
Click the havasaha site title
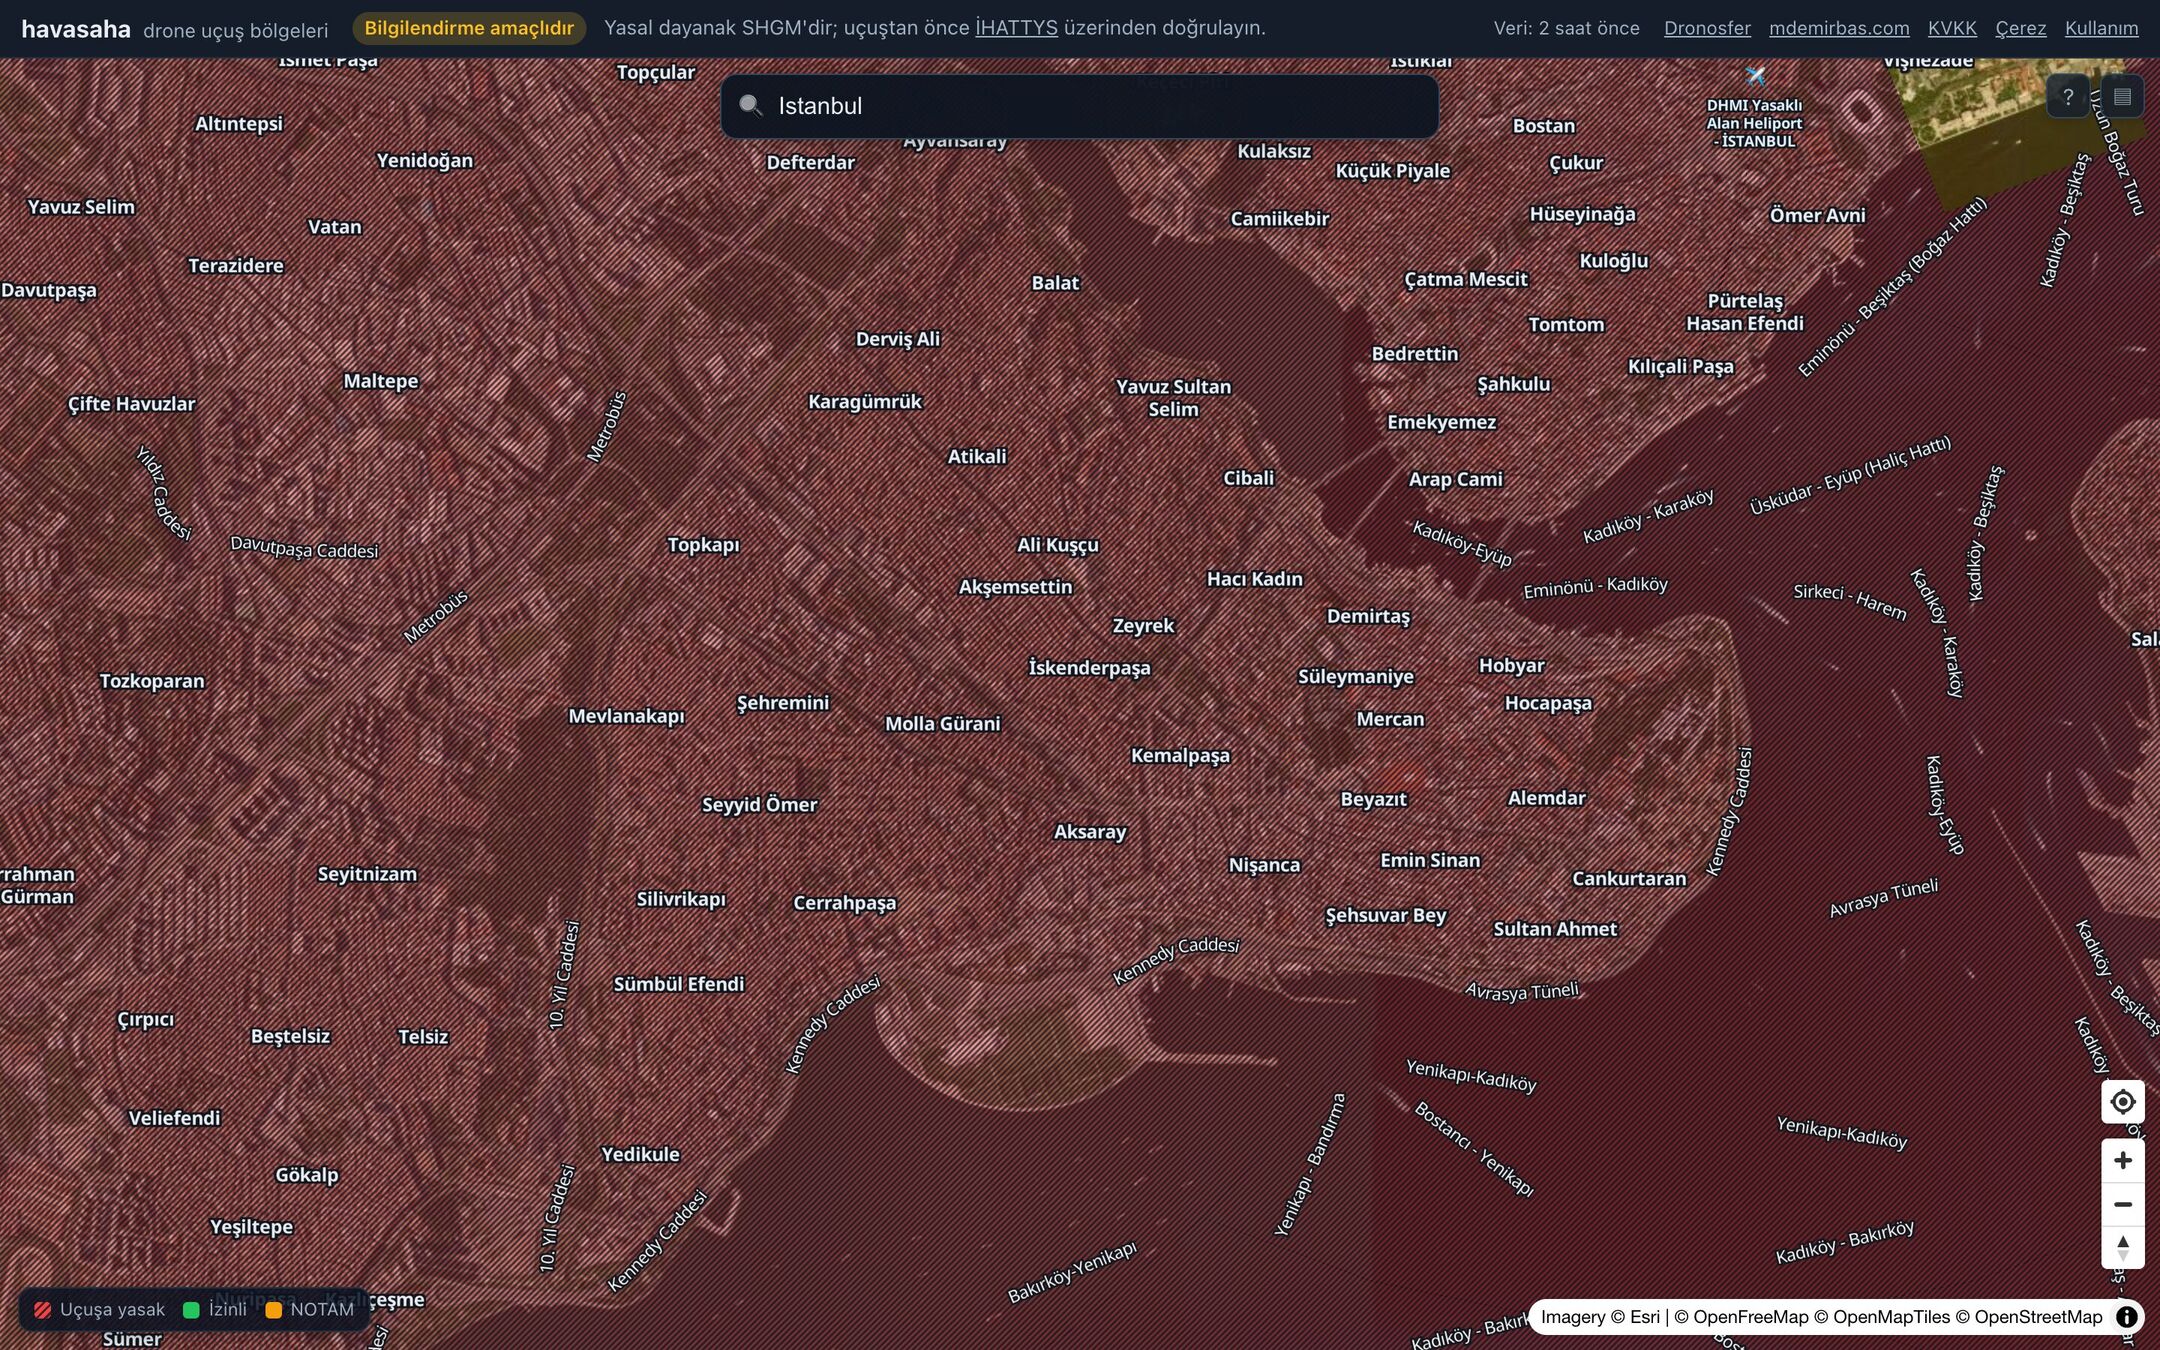[x=76, y=29]
